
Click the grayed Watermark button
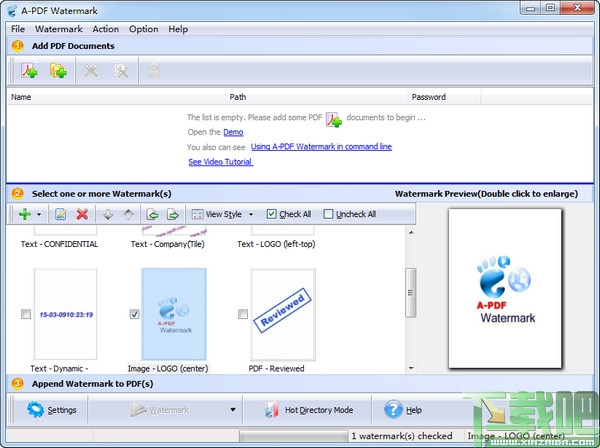coord(159,410)
